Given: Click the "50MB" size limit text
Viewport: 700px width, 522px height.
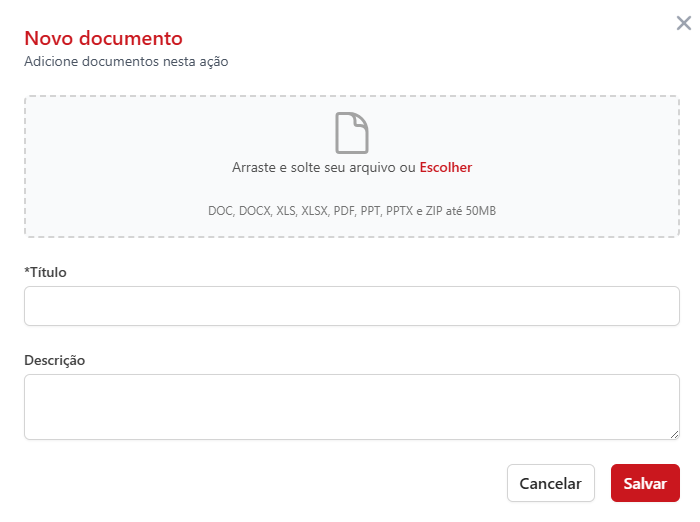Looking at the screenshot, I should 480,211.
